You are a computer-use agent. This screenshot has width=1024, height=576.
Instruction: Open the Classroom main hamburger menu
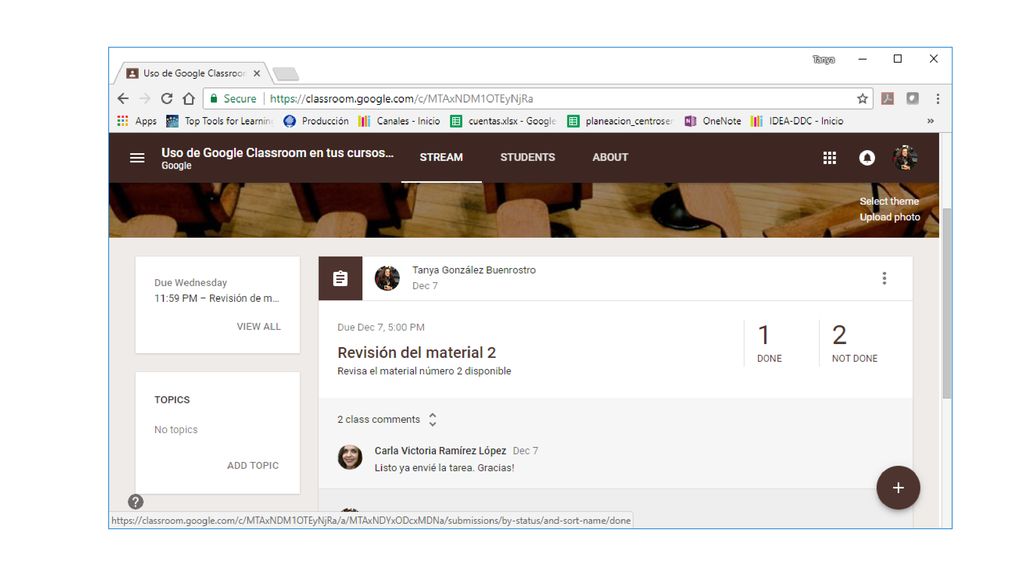137,158
